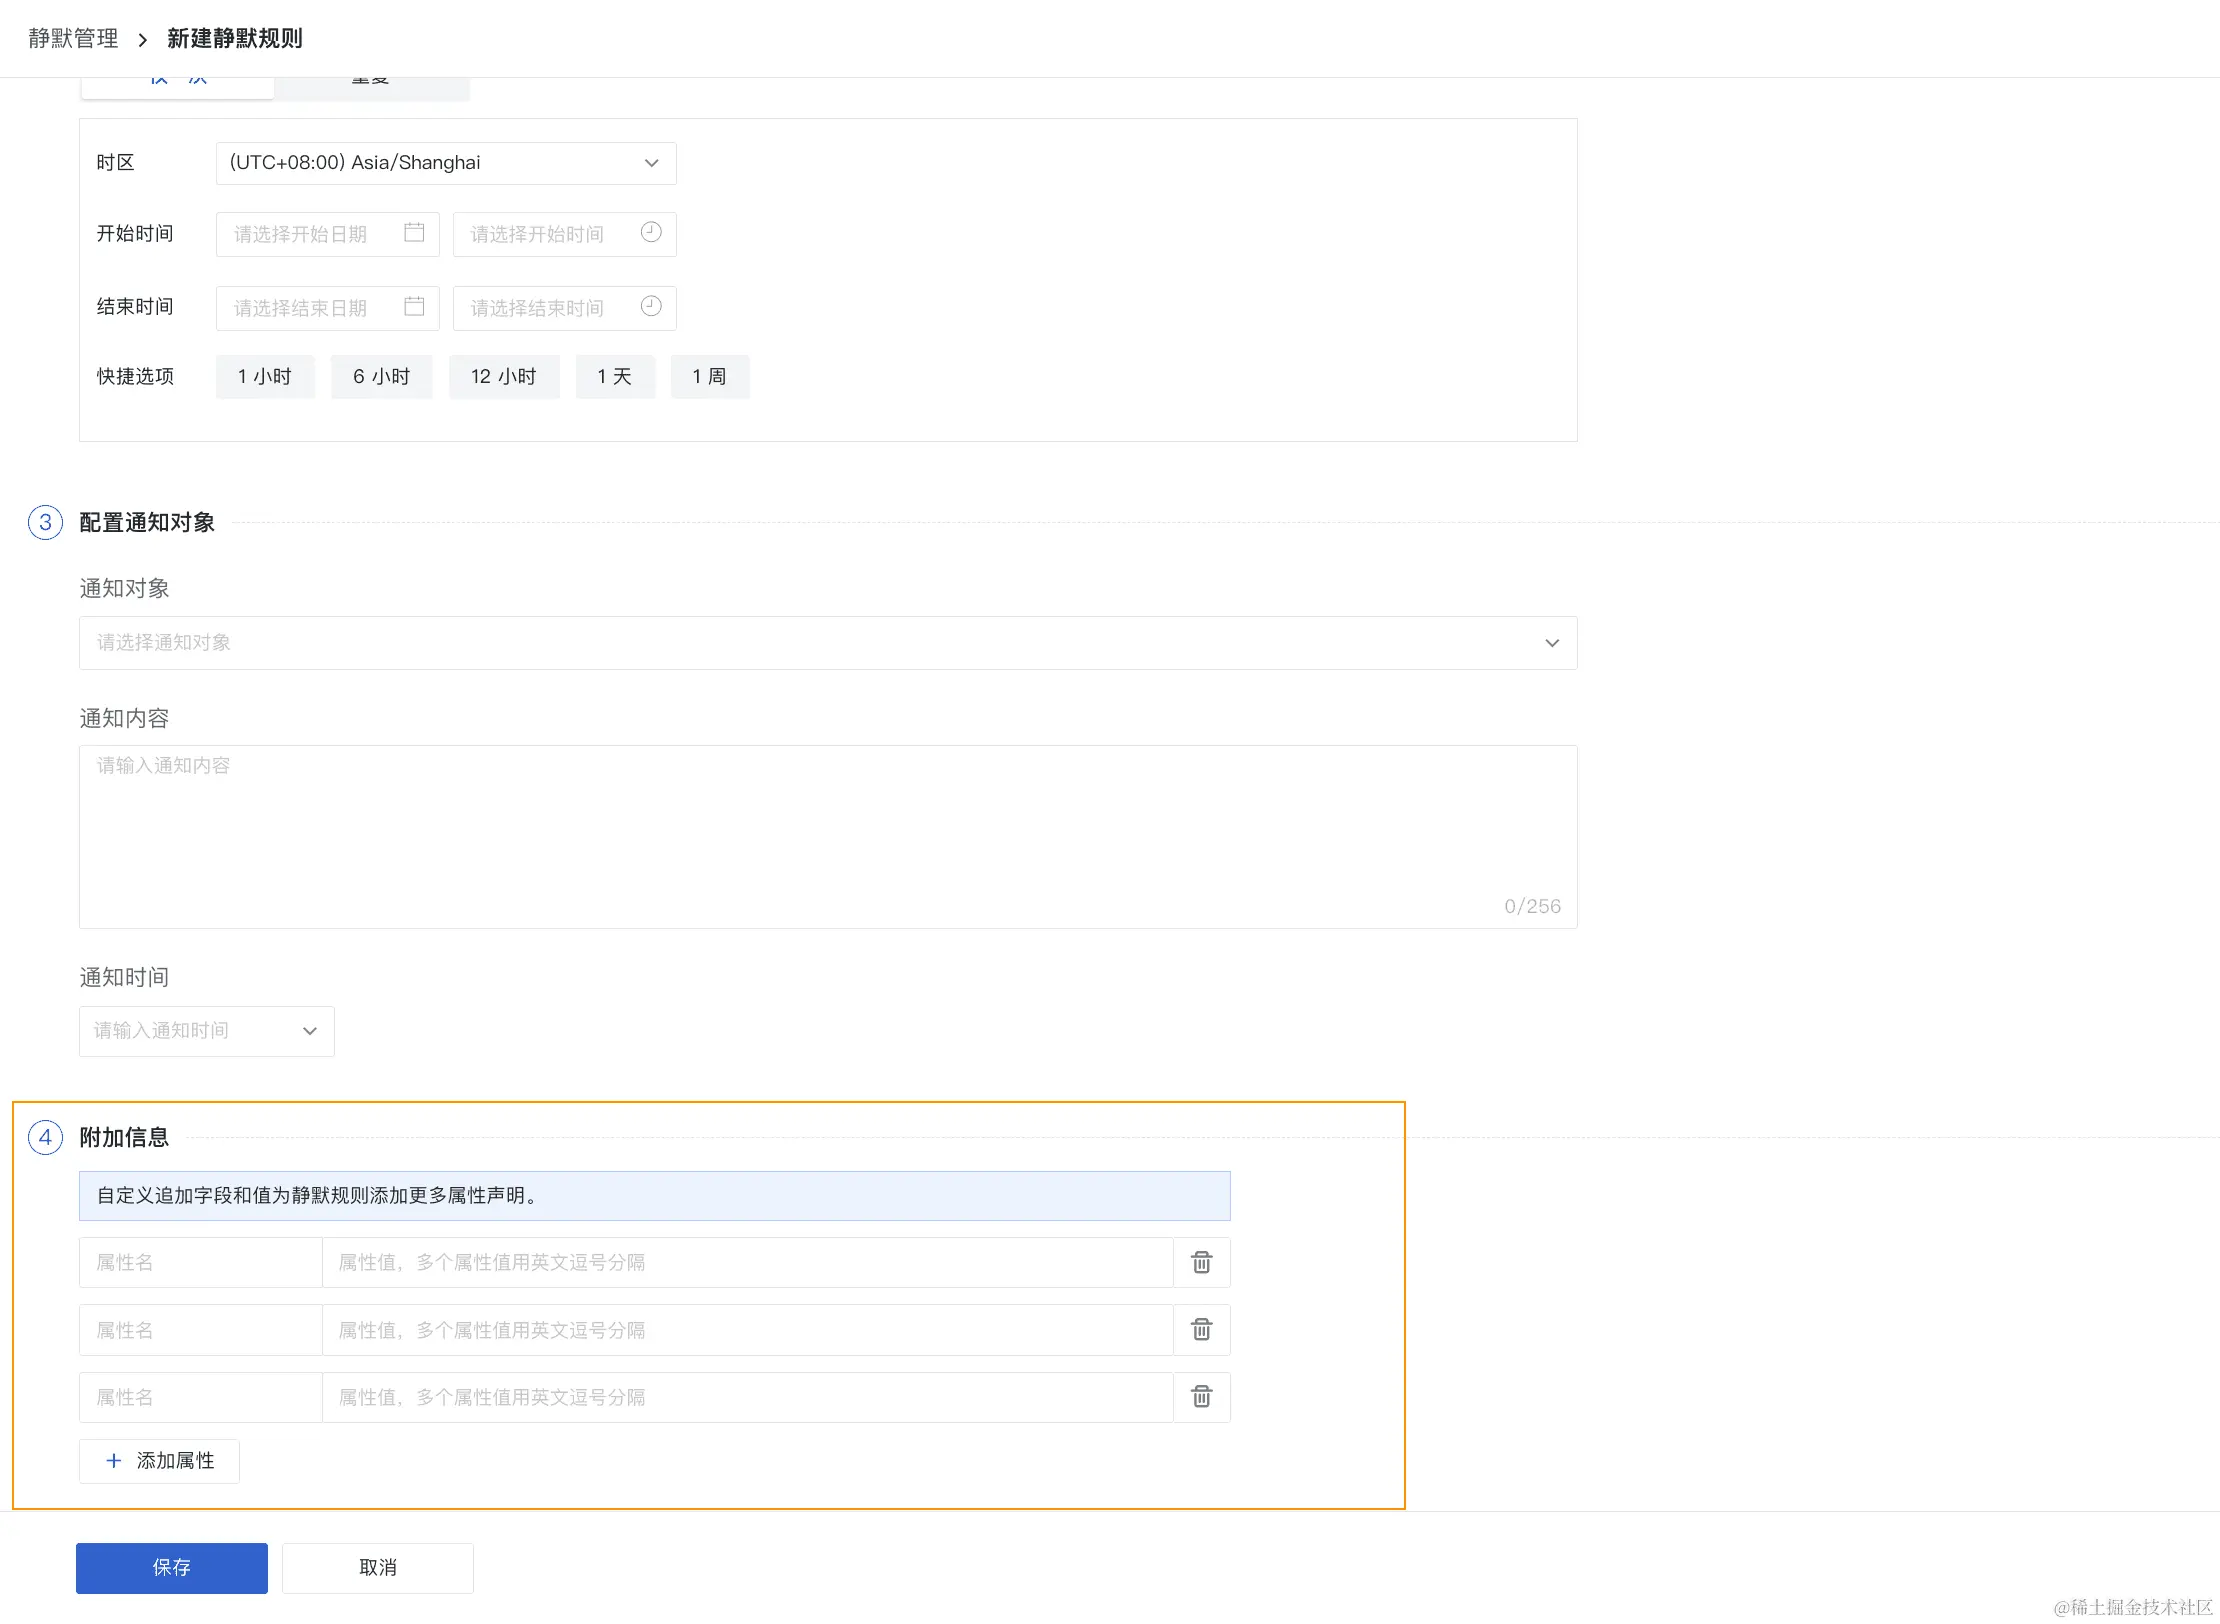
Task: Focus the 通知内容 text area
Action: [x=827, y=836]
